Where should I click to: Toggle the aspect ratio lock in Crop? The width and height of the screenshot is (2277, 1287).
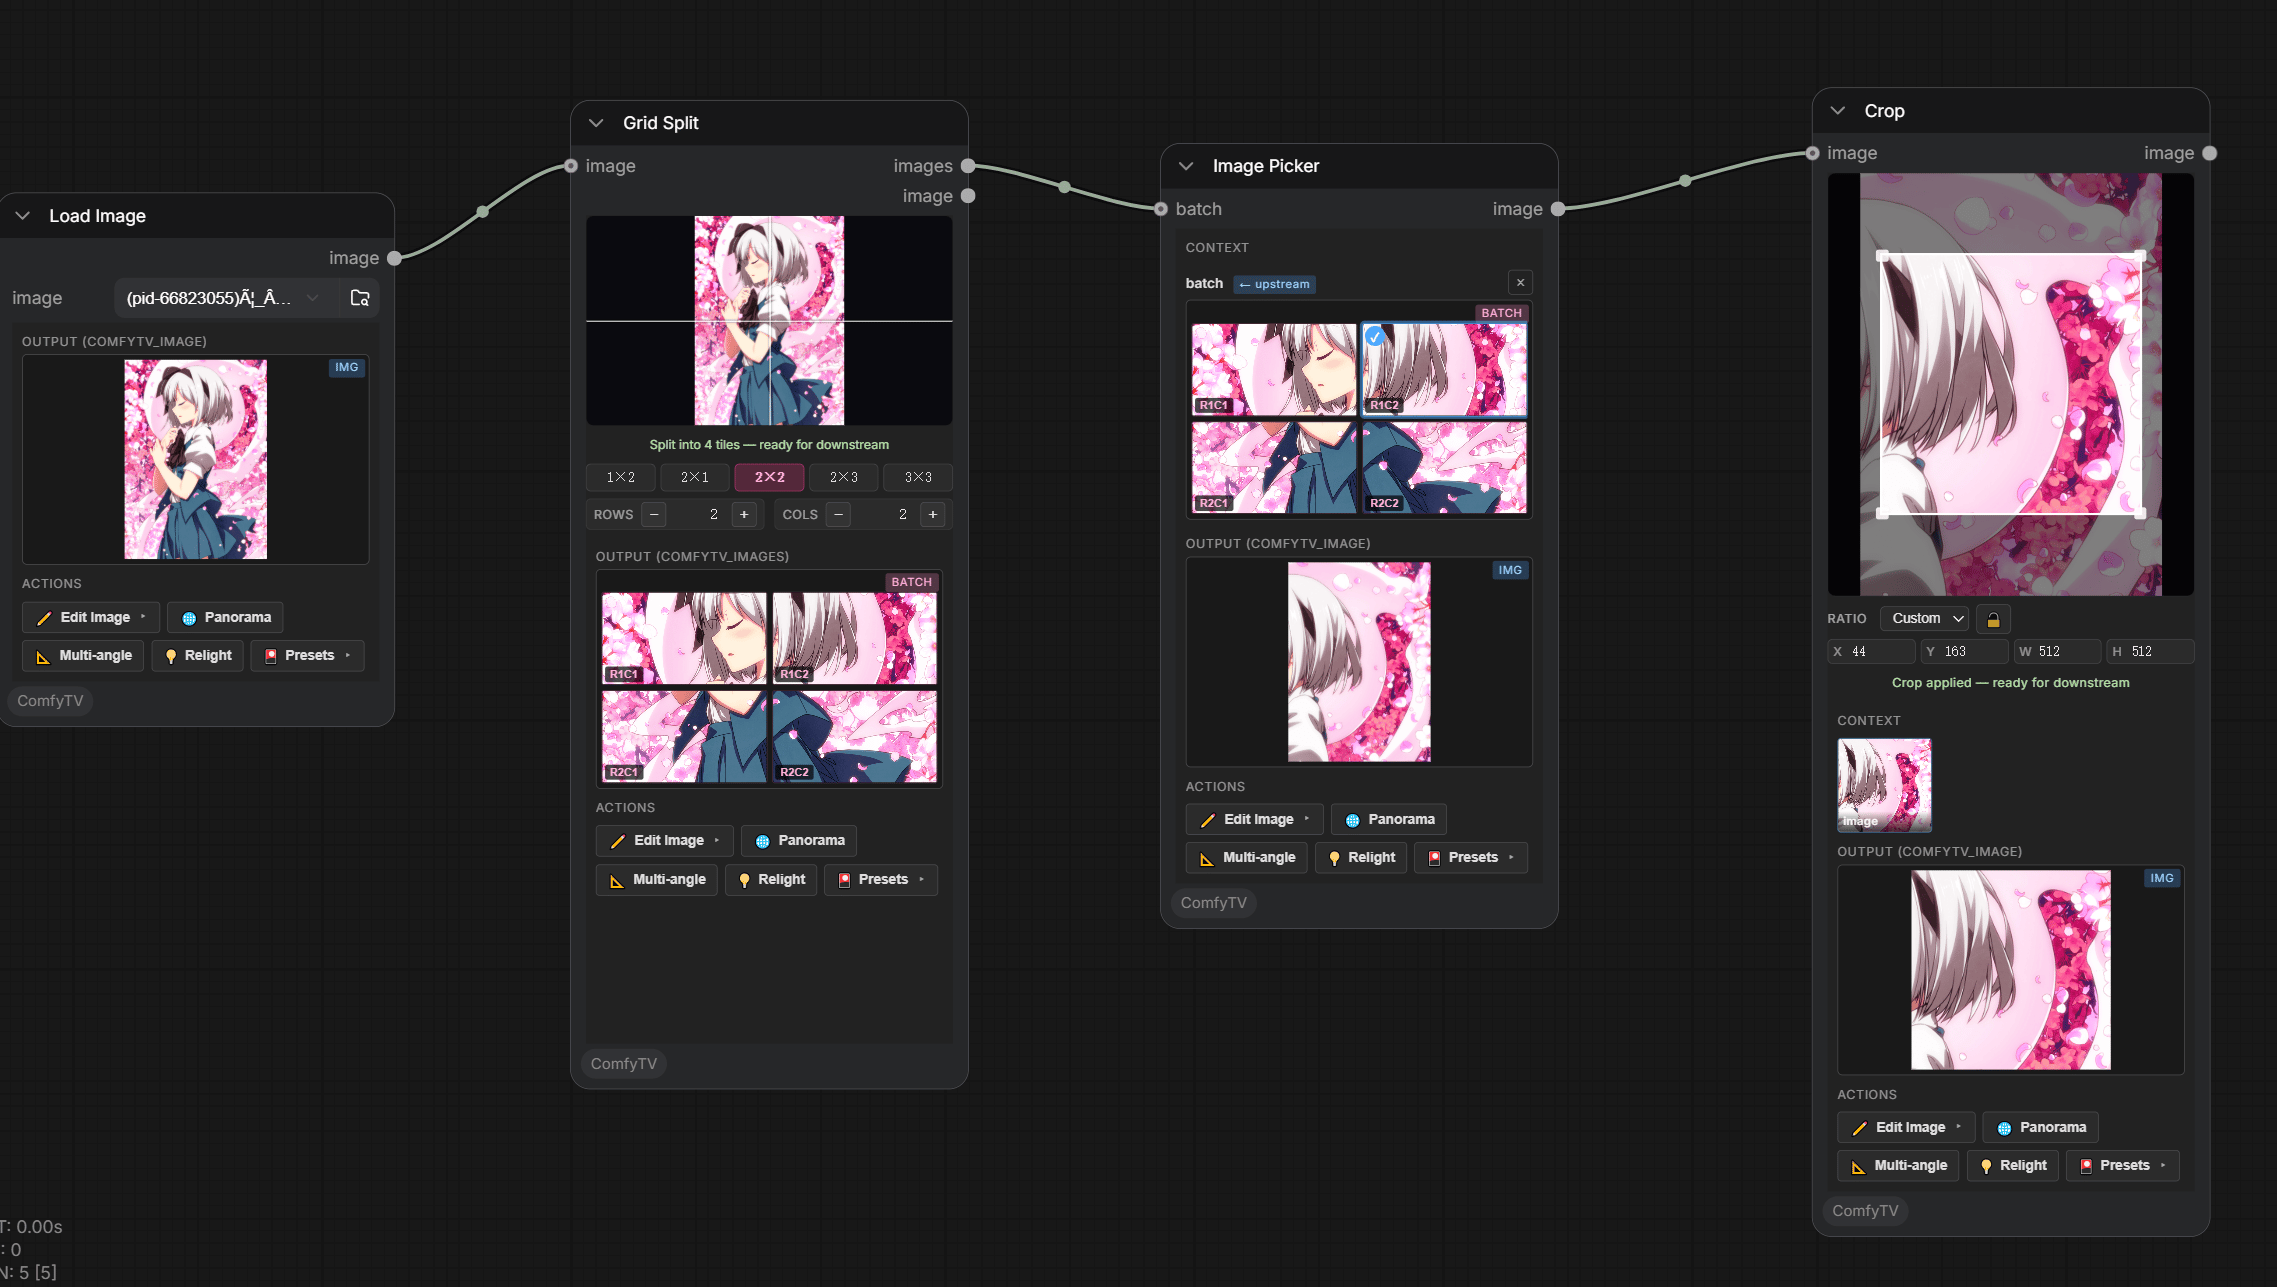click(1993, 619)
